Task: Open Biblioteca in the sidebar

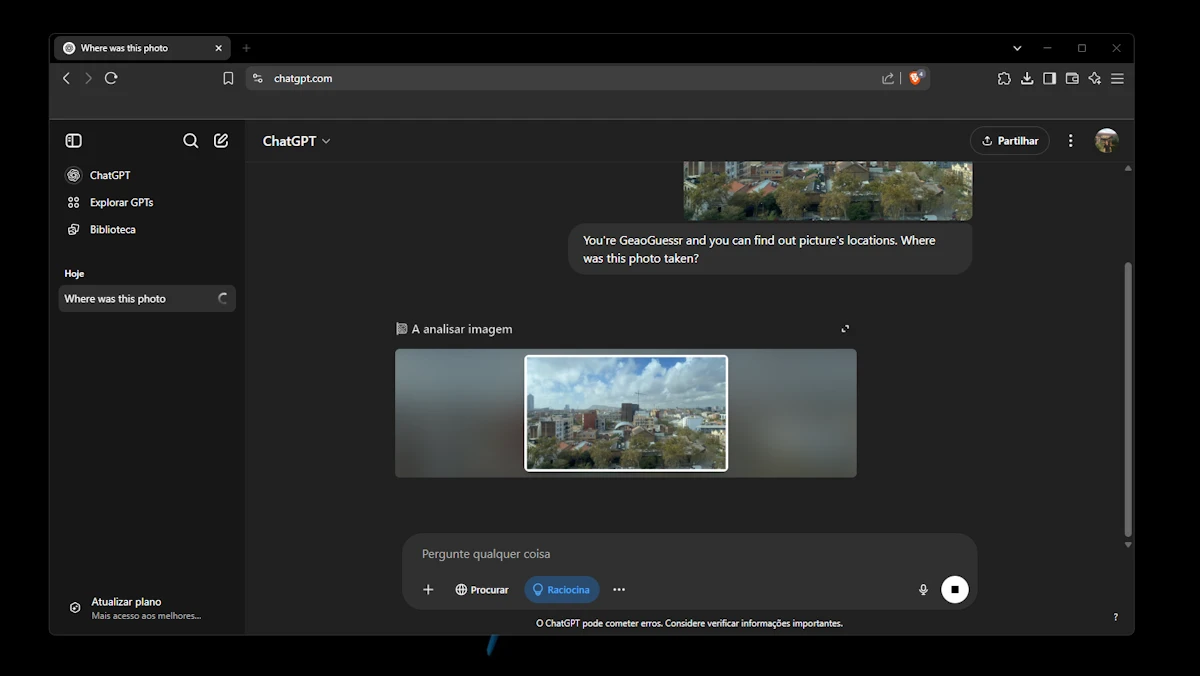Action: pyautogui.click(x=112, y=229)
